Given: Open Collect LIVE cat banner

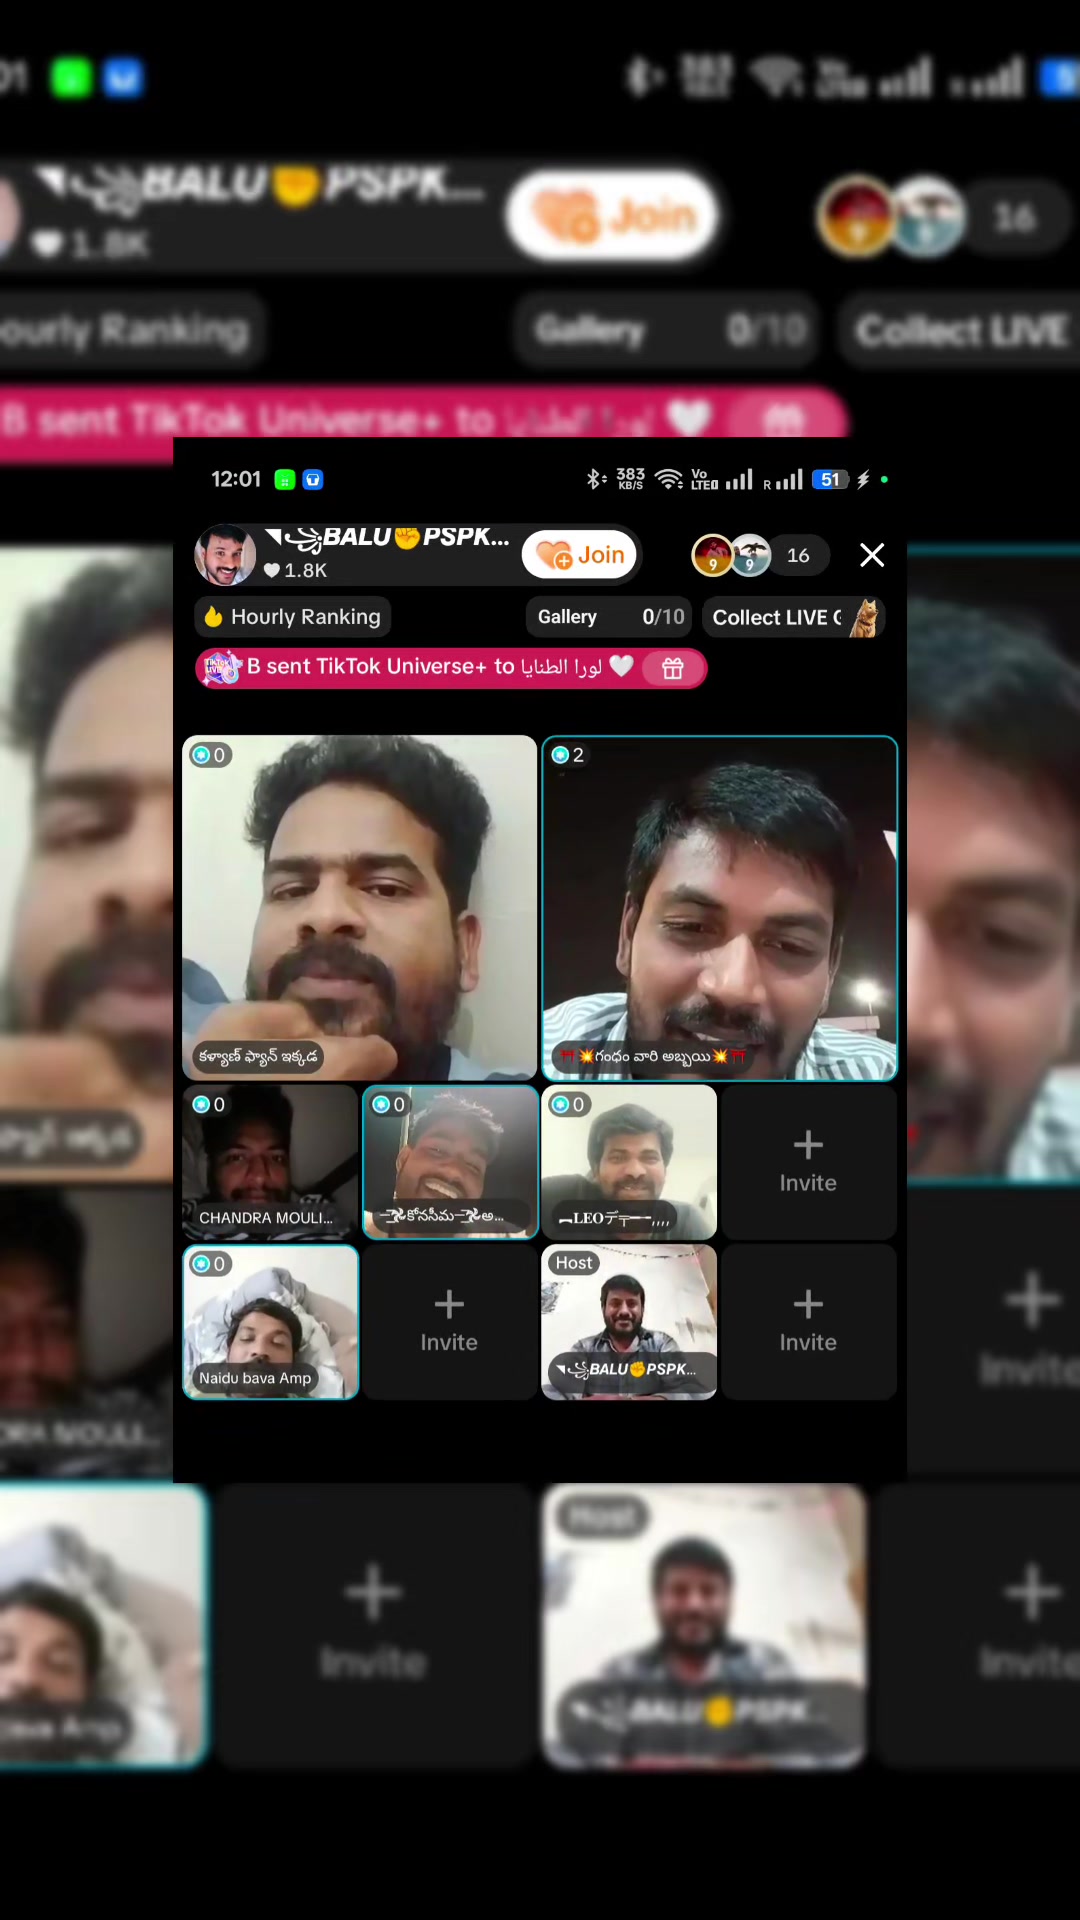Looking at the screenshot, I should 793,617.
